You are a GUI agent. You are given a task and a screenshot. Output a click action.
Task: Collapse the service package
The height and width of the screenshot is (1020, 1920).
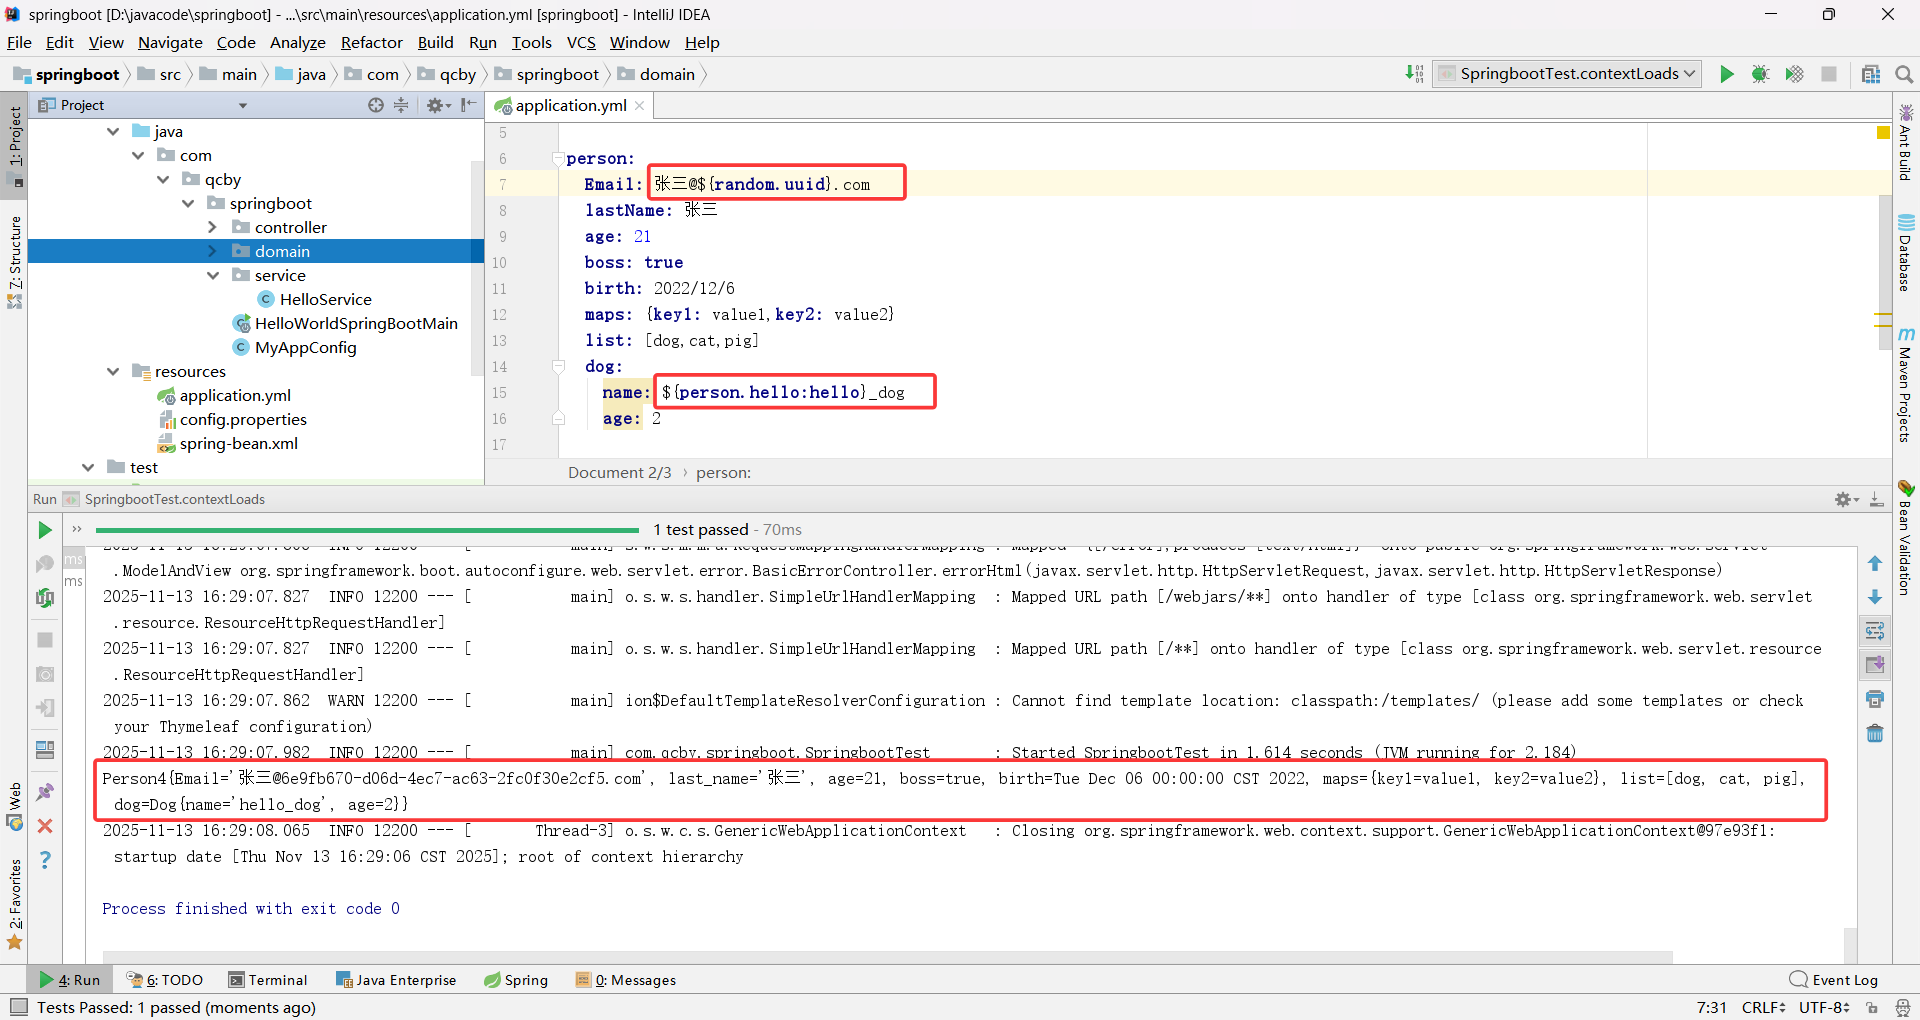point(212,276)
